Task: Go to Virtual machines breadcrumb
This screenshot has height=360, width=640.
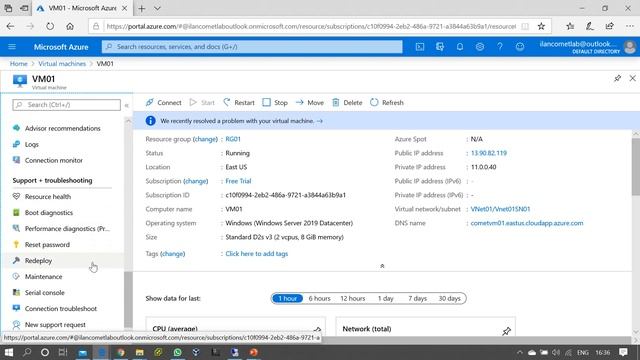Action: [62, 64]
